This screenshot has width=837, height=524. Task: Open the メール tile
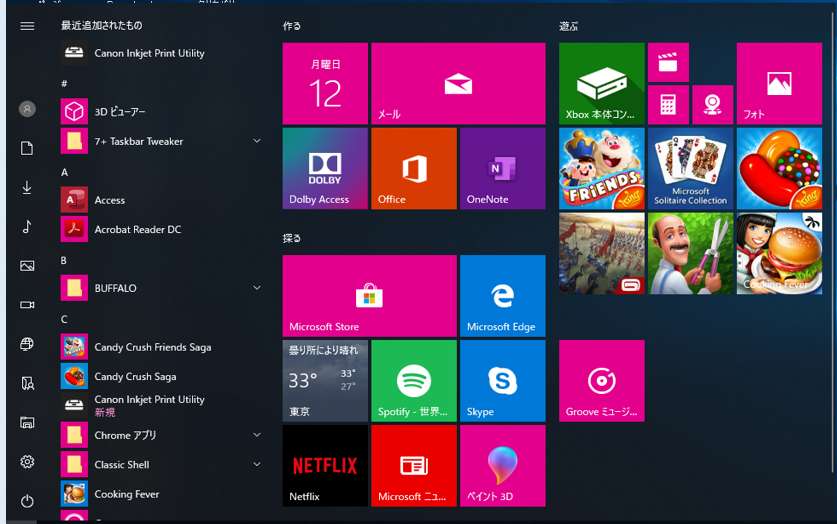click(458, 84)
